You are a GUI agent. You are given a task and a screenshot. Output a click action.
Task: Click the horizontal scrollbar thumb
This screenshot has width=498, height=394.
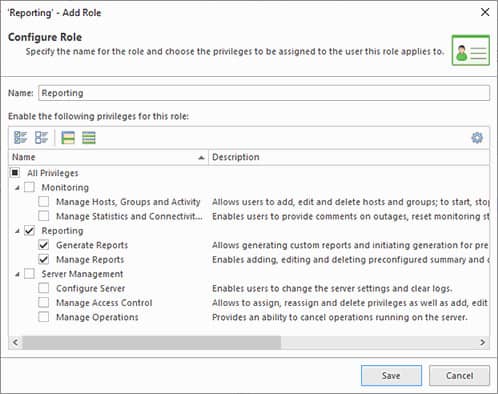(152, 342)
